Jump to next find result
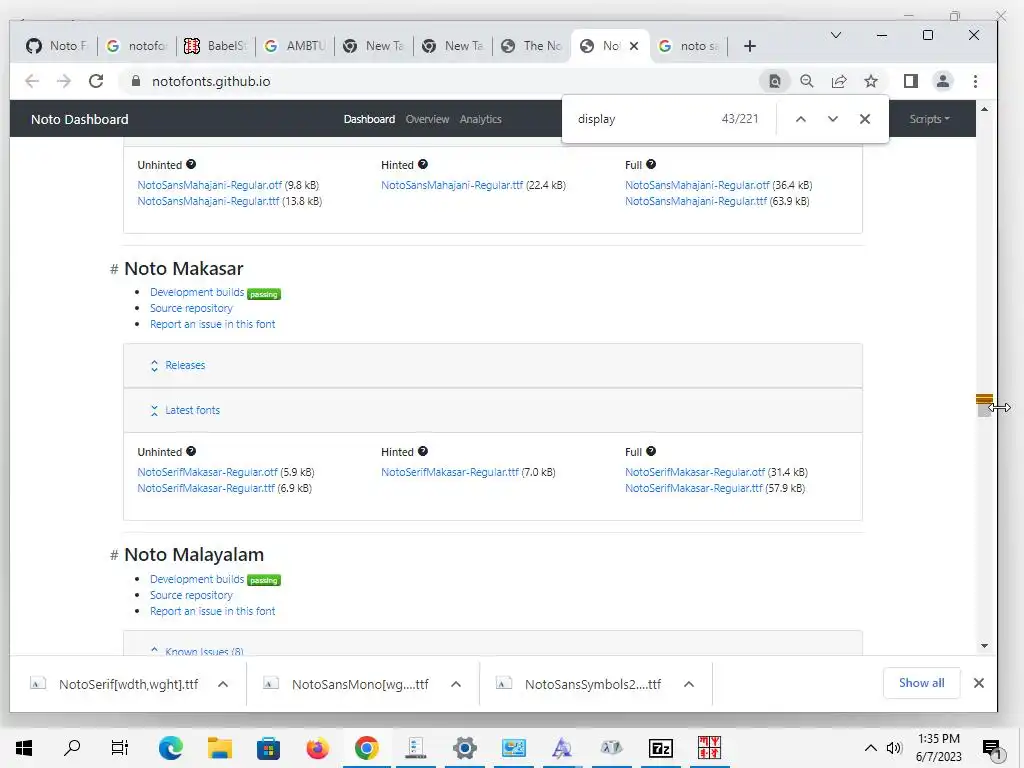 point(833,119)
